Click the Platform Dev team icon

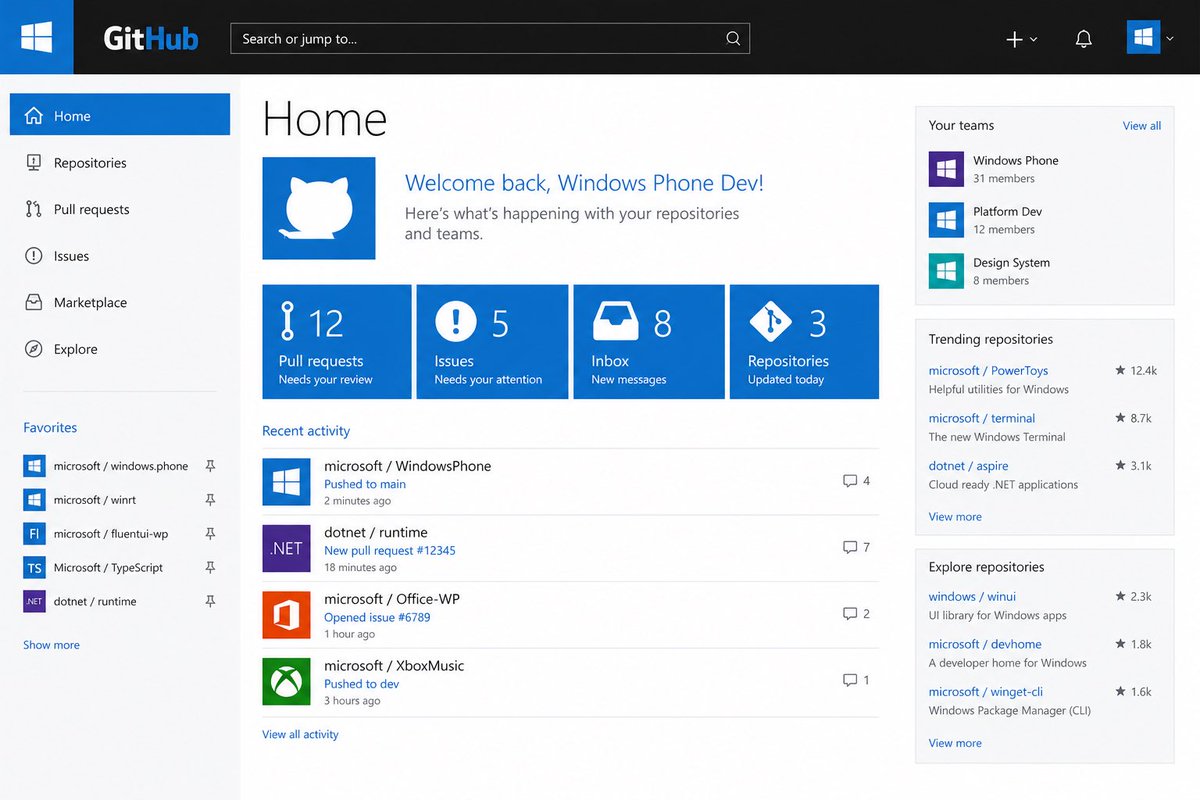point(946,220)
